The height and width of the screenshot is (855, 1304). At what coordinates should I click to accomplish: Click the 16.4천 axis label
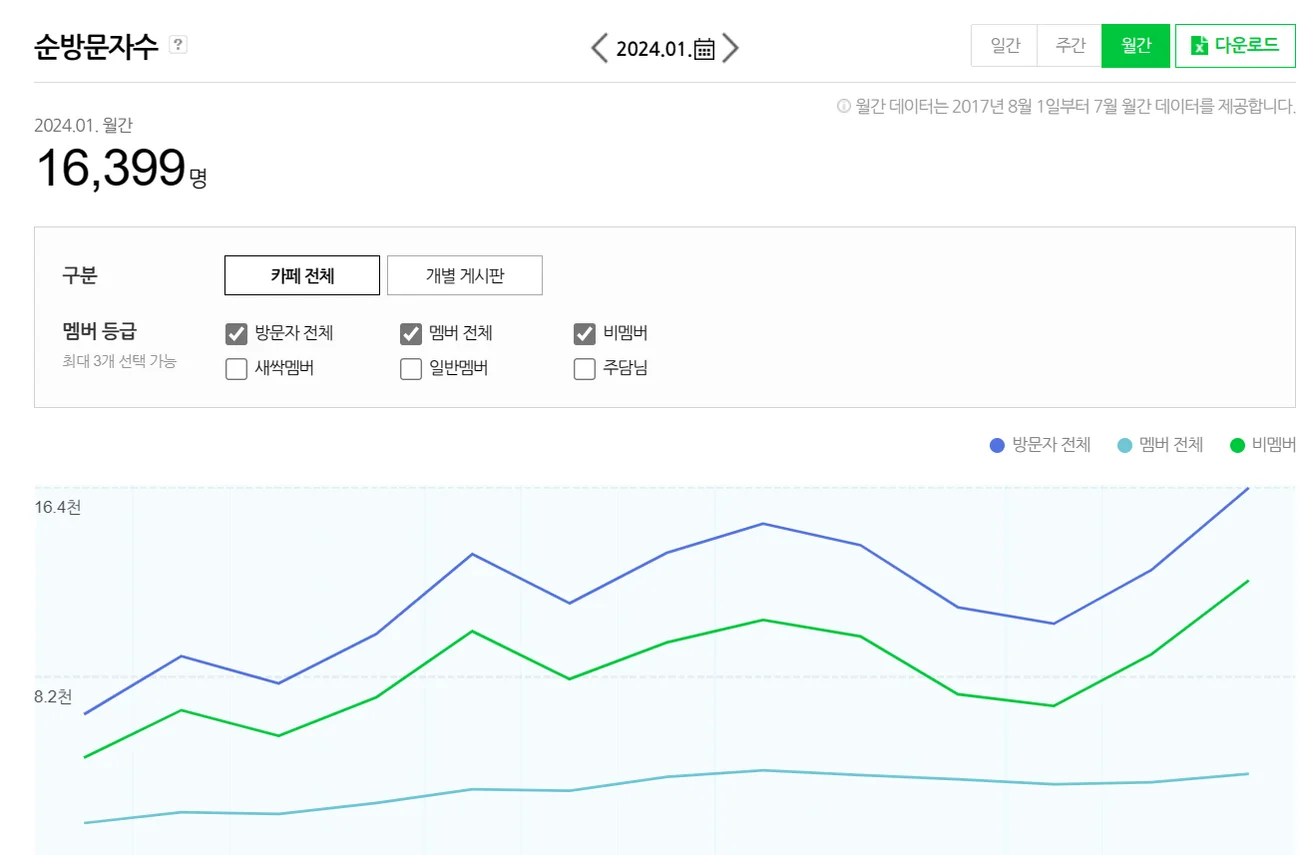58,507
